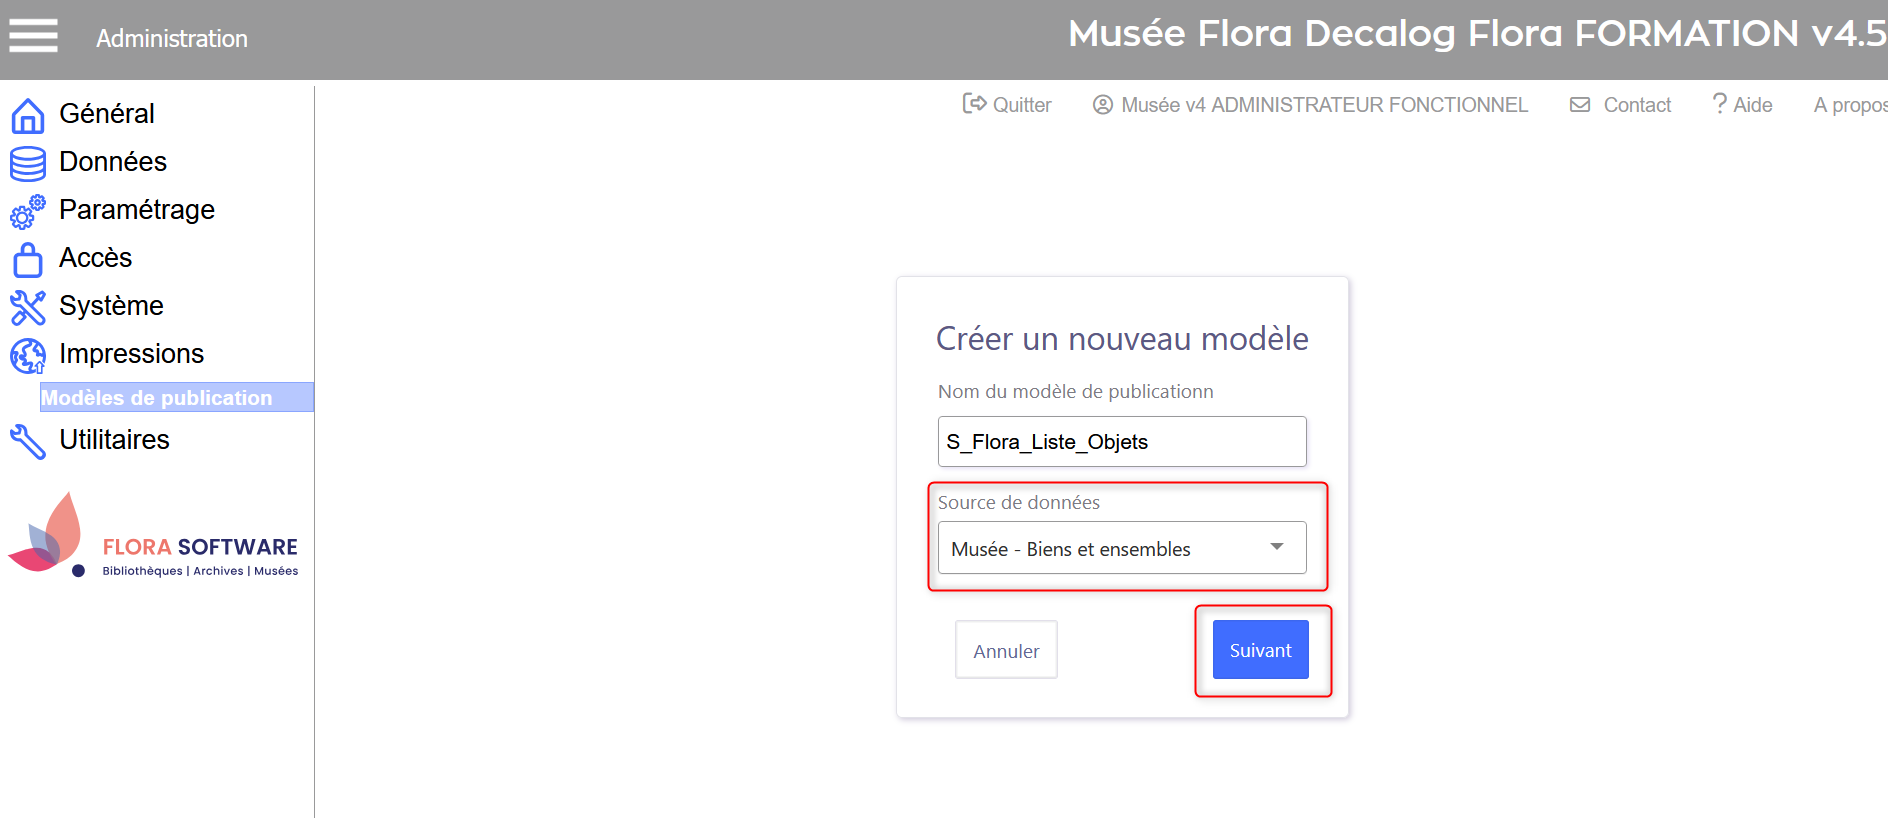This screenshot has height=818, width=1888.
Task: Open the Source de données dropdown
Action: click(x=1121, y=548)
